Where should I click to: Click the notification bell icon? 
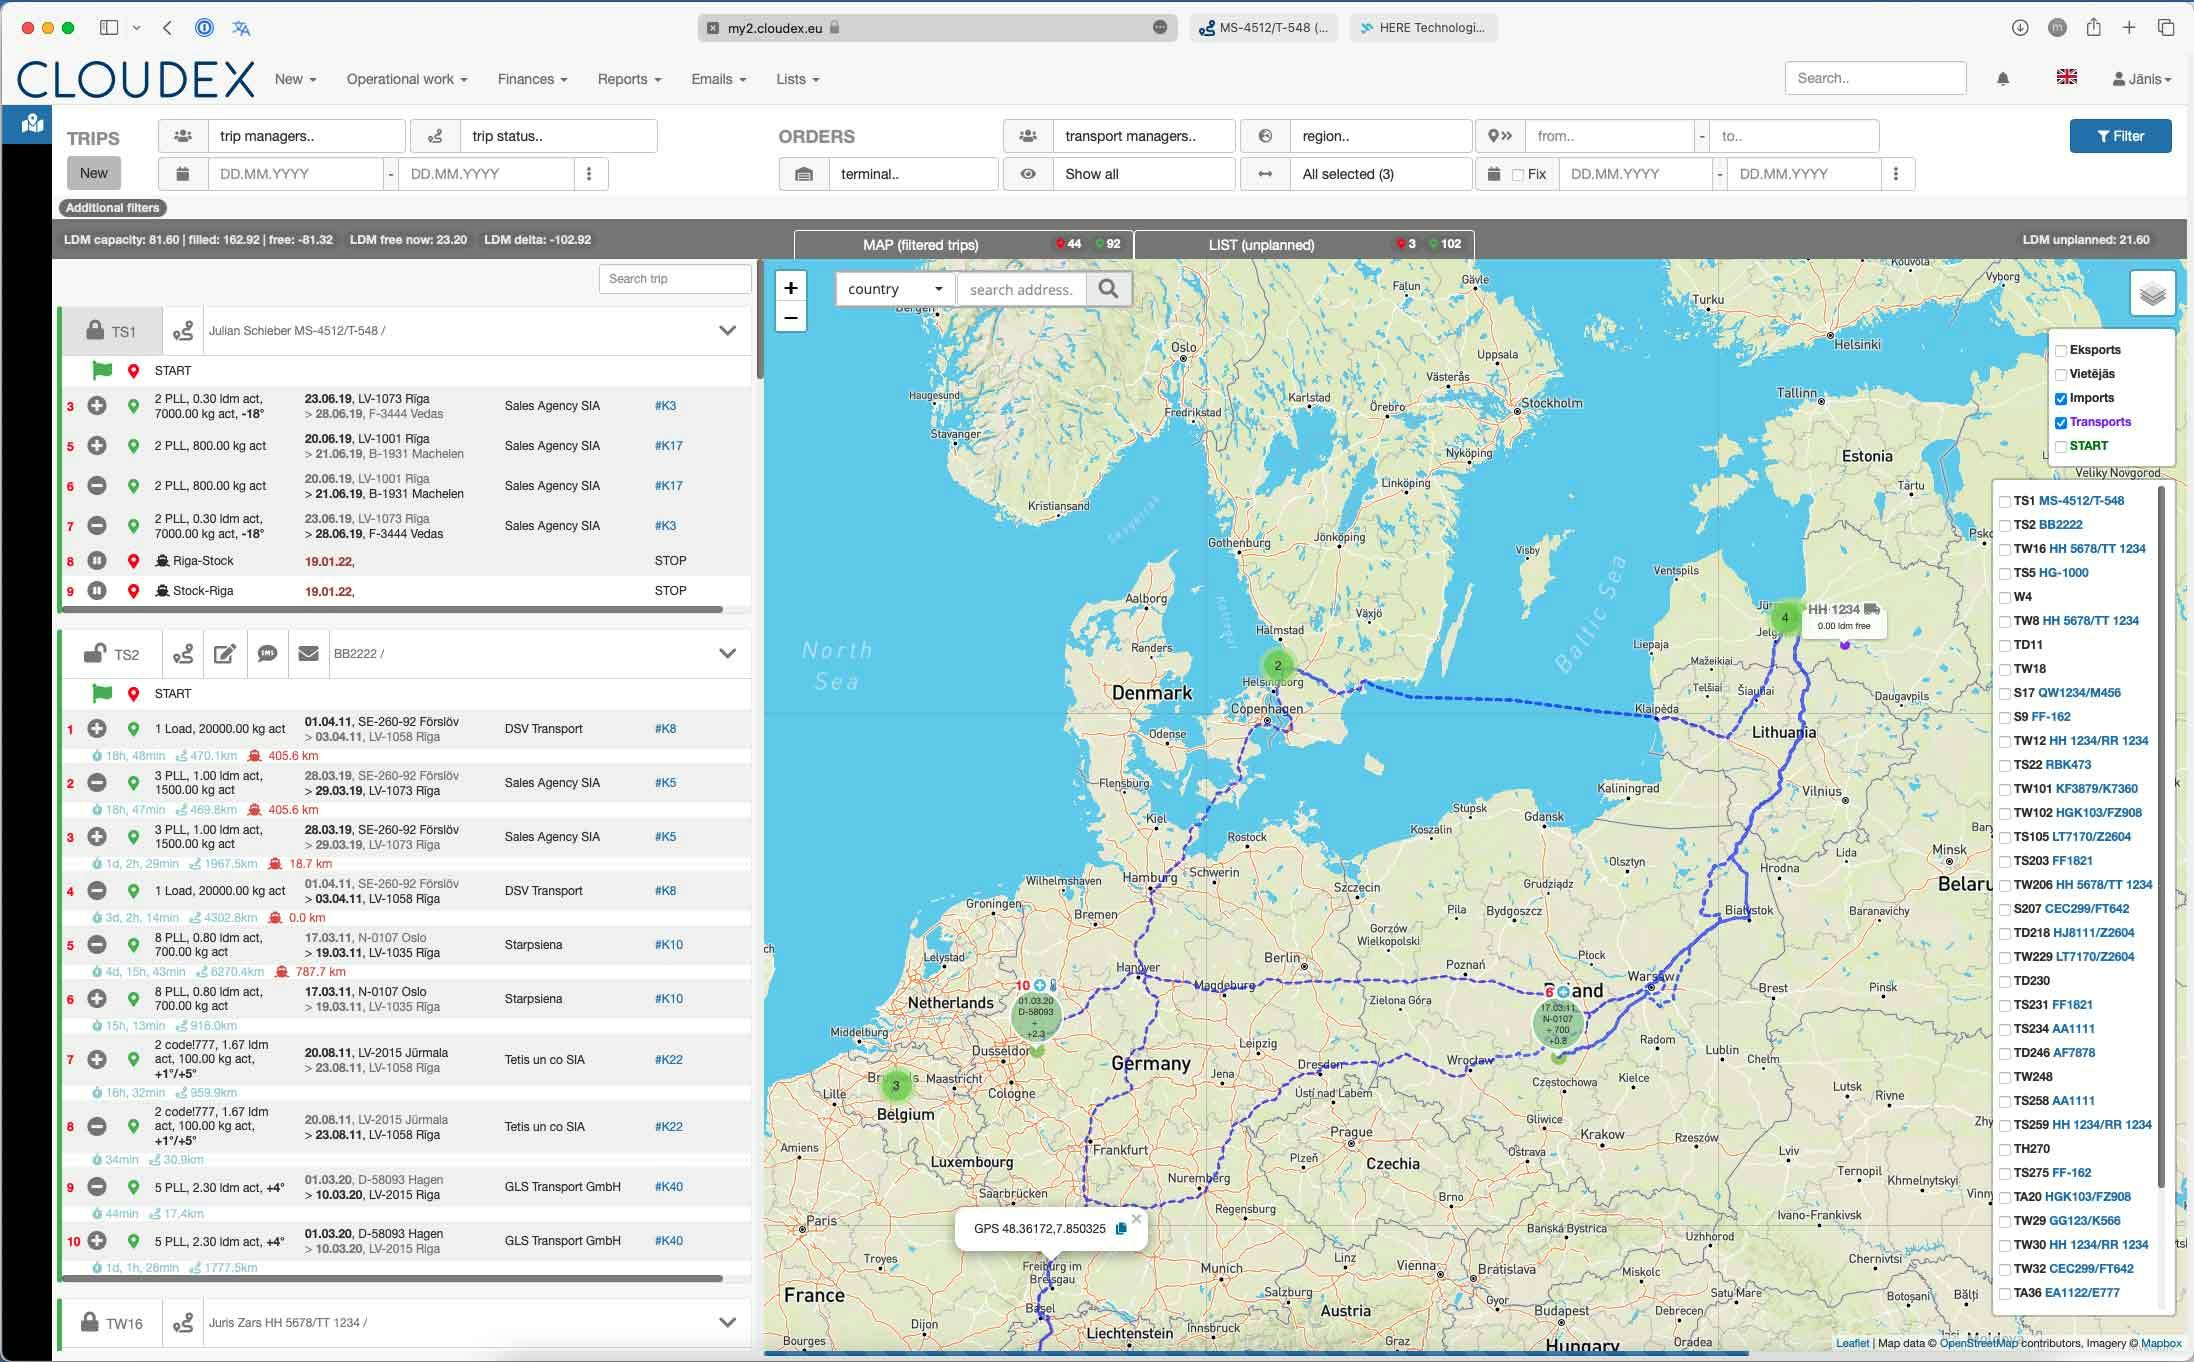pyautogui.click(x=2003, y=79)
